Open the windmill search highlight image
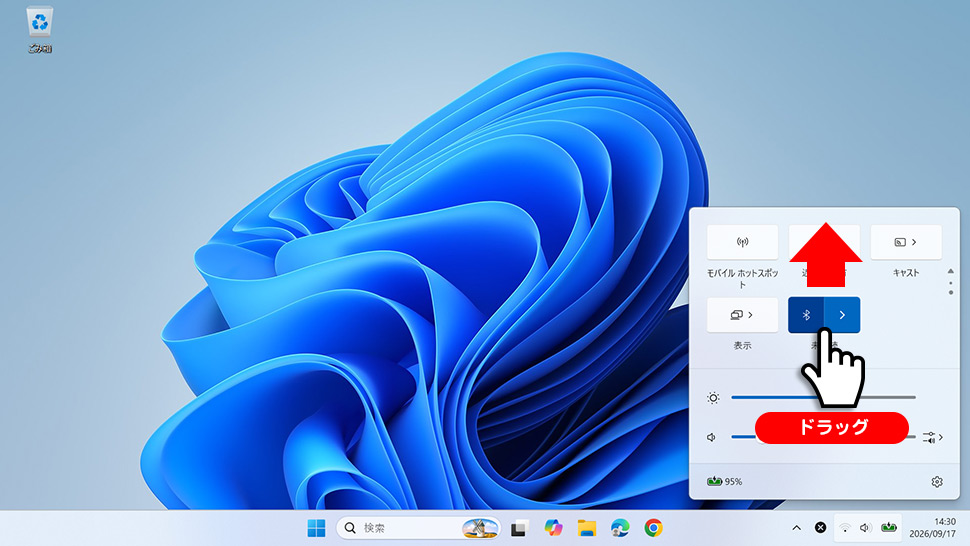This screenshot has width=970, height=546. tap(480, 528)
